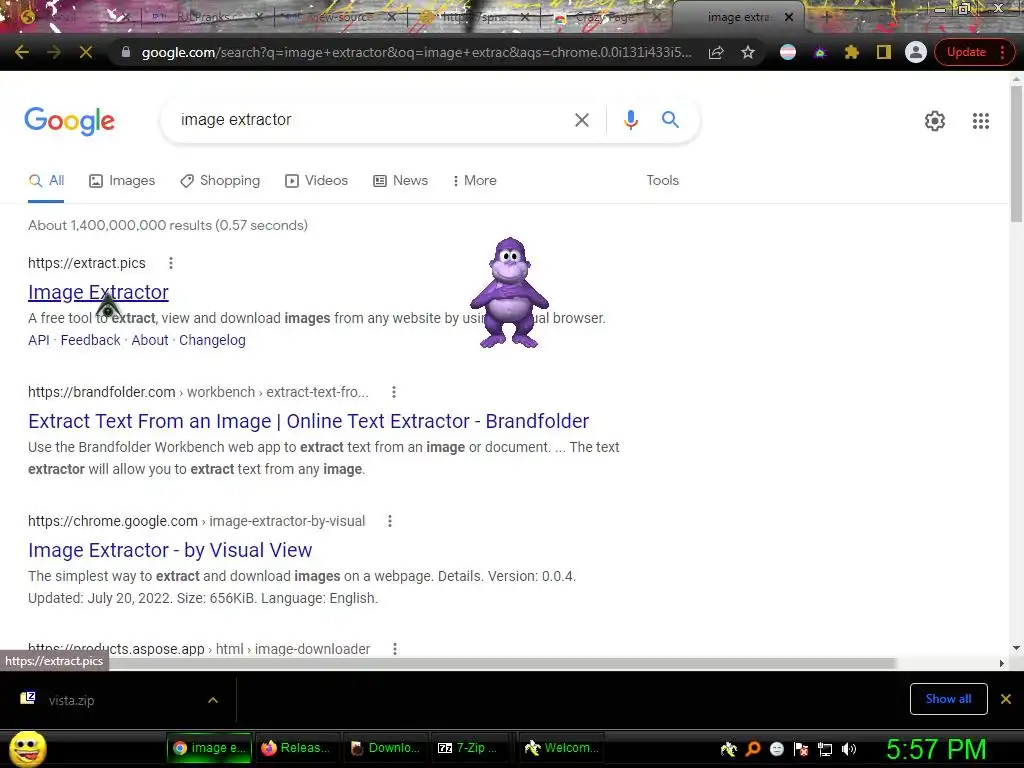Close the image extractor browser tab
This screenshot has width=1024, height=768.
789,17
